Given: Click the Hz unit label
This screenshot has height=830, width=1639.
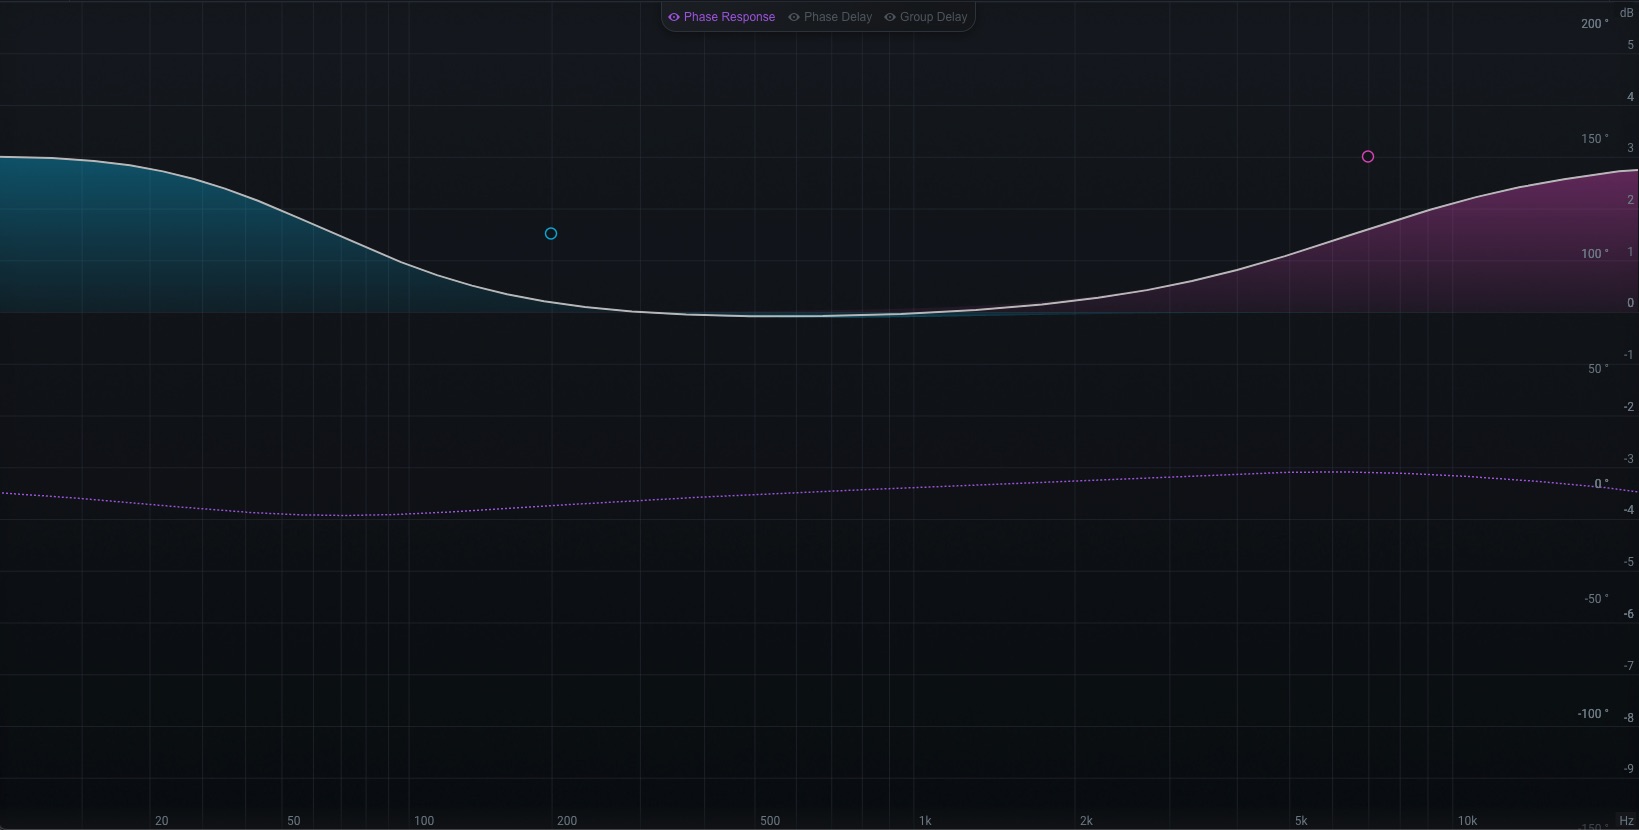Looking at the screenshot, I should pos(1627,821).
